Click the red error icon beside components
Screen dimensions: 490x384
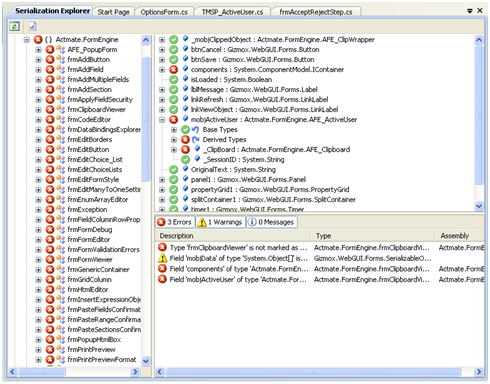(x=173, y=70)
